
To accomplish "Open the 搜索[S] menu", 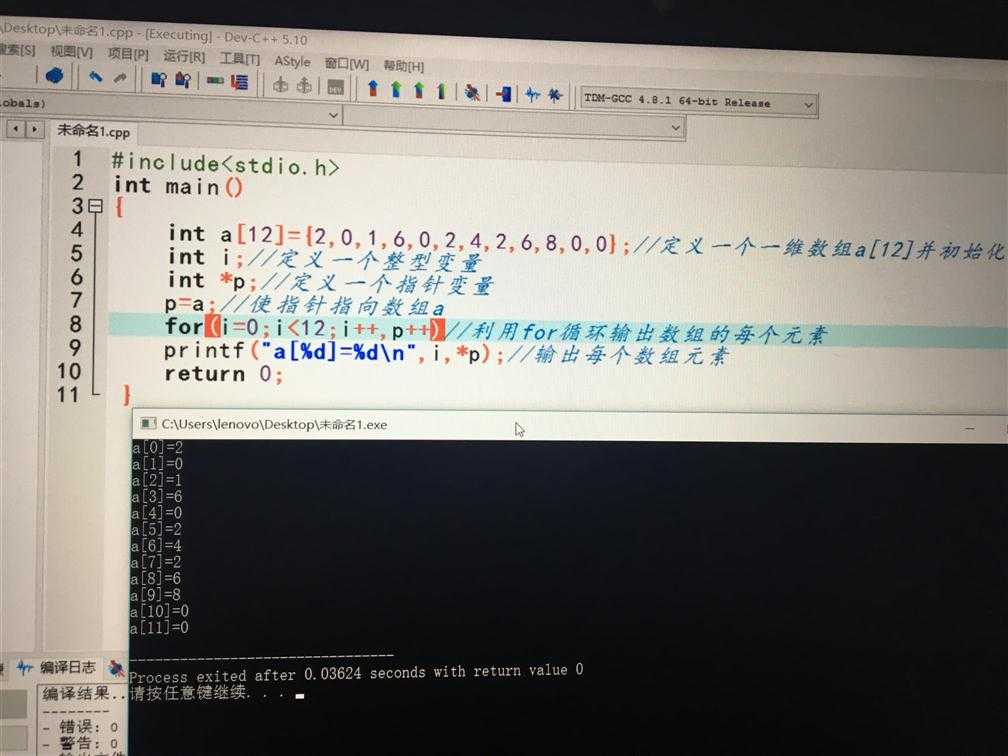I will coord(17,49).
